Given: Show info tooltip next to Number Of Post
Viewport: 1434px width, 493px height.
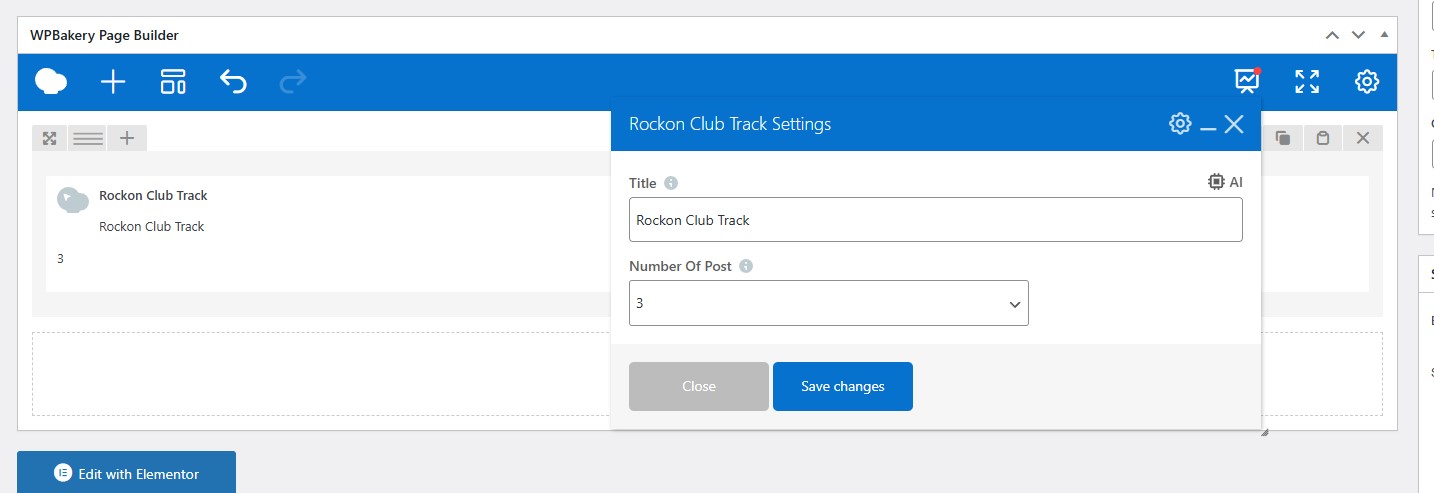Looking at the screenshot, I should (746, 266).
